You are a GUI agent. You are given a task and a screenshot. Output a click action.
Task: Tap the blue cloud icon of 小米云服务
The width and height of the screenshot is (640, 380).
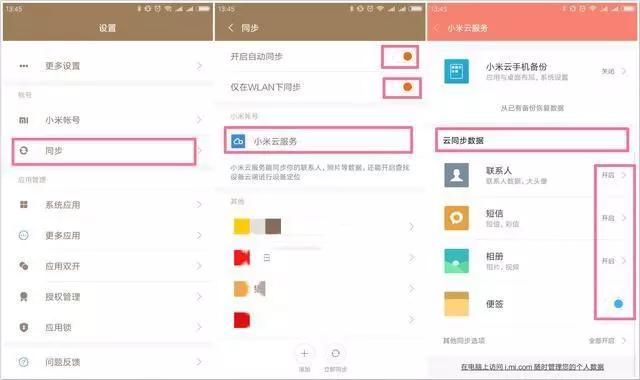(238, 141)
